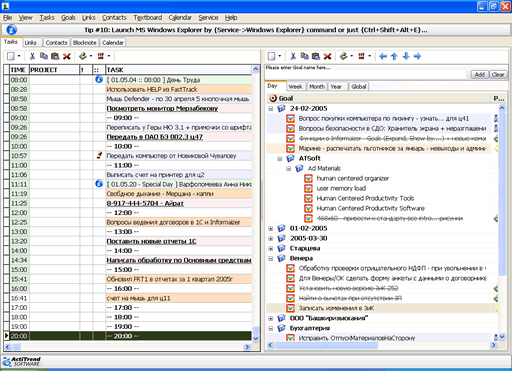512x371 pixels.
Task: Select the Week goals tab
Action: click(x=295, y=87)
